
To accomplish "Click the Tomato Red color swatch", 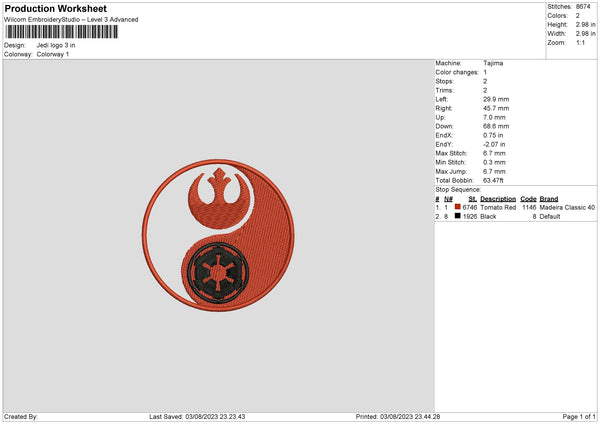I will tap(457, 207).
